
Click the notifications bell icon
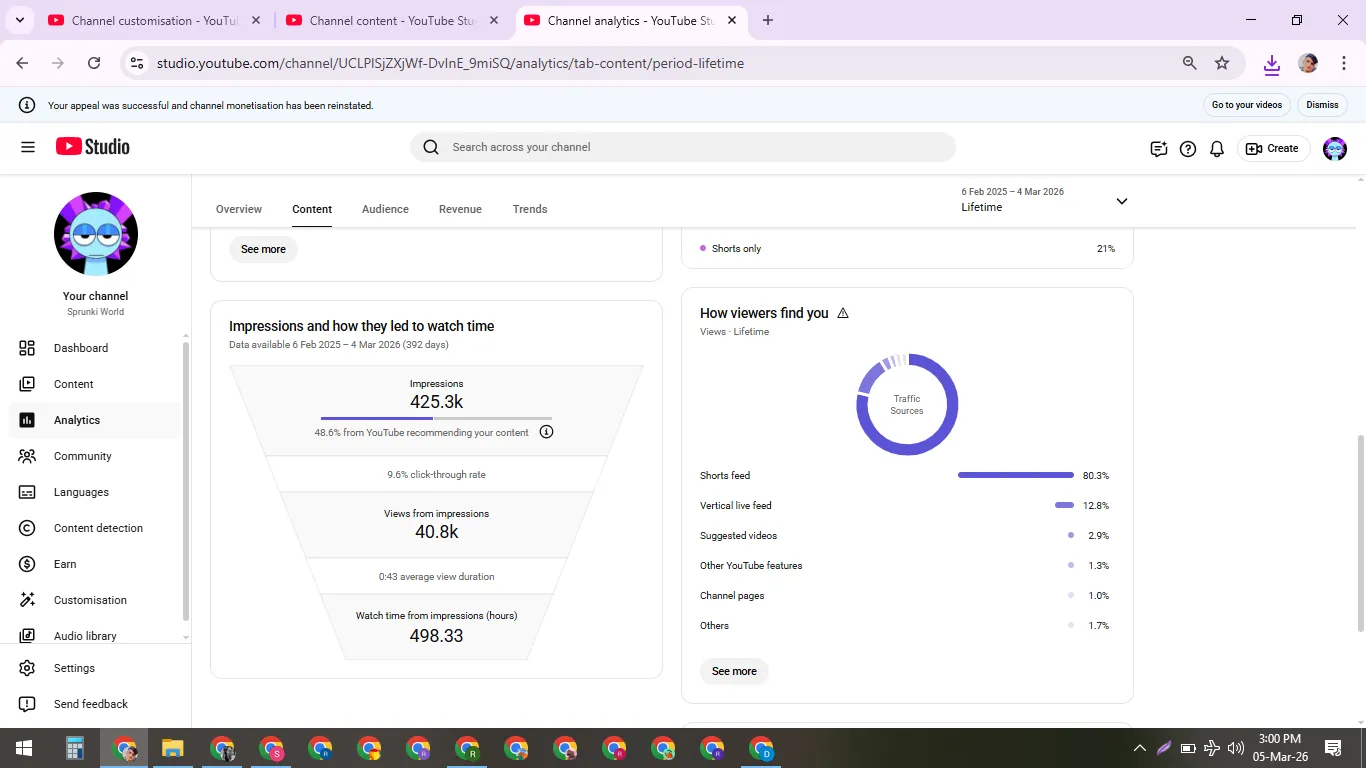(1217, 149)
